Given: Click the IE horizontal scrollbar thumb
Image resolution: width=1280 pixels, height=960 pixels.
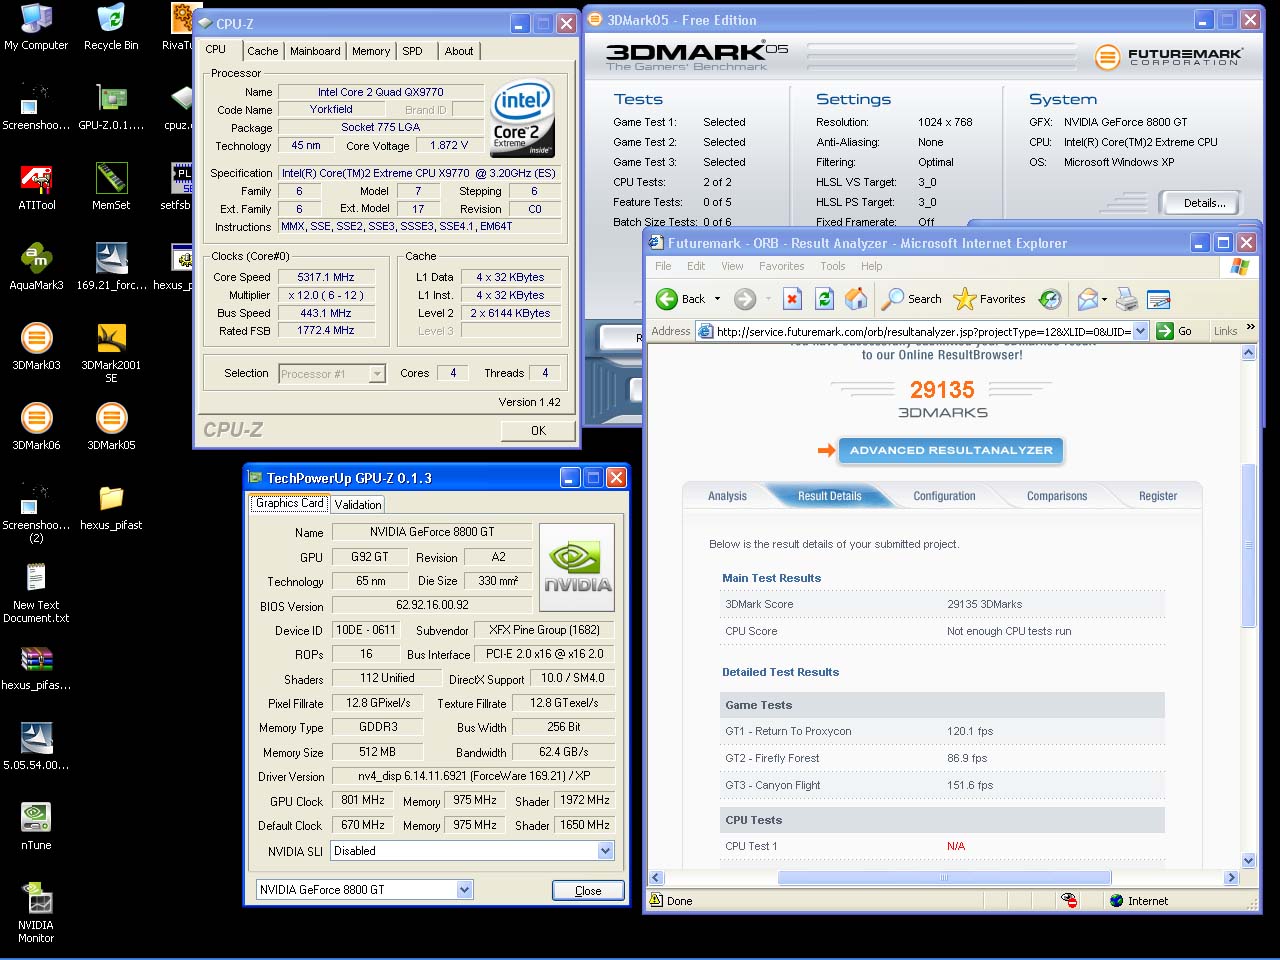Looking at the screenshot, I should [x=944, y=878].
